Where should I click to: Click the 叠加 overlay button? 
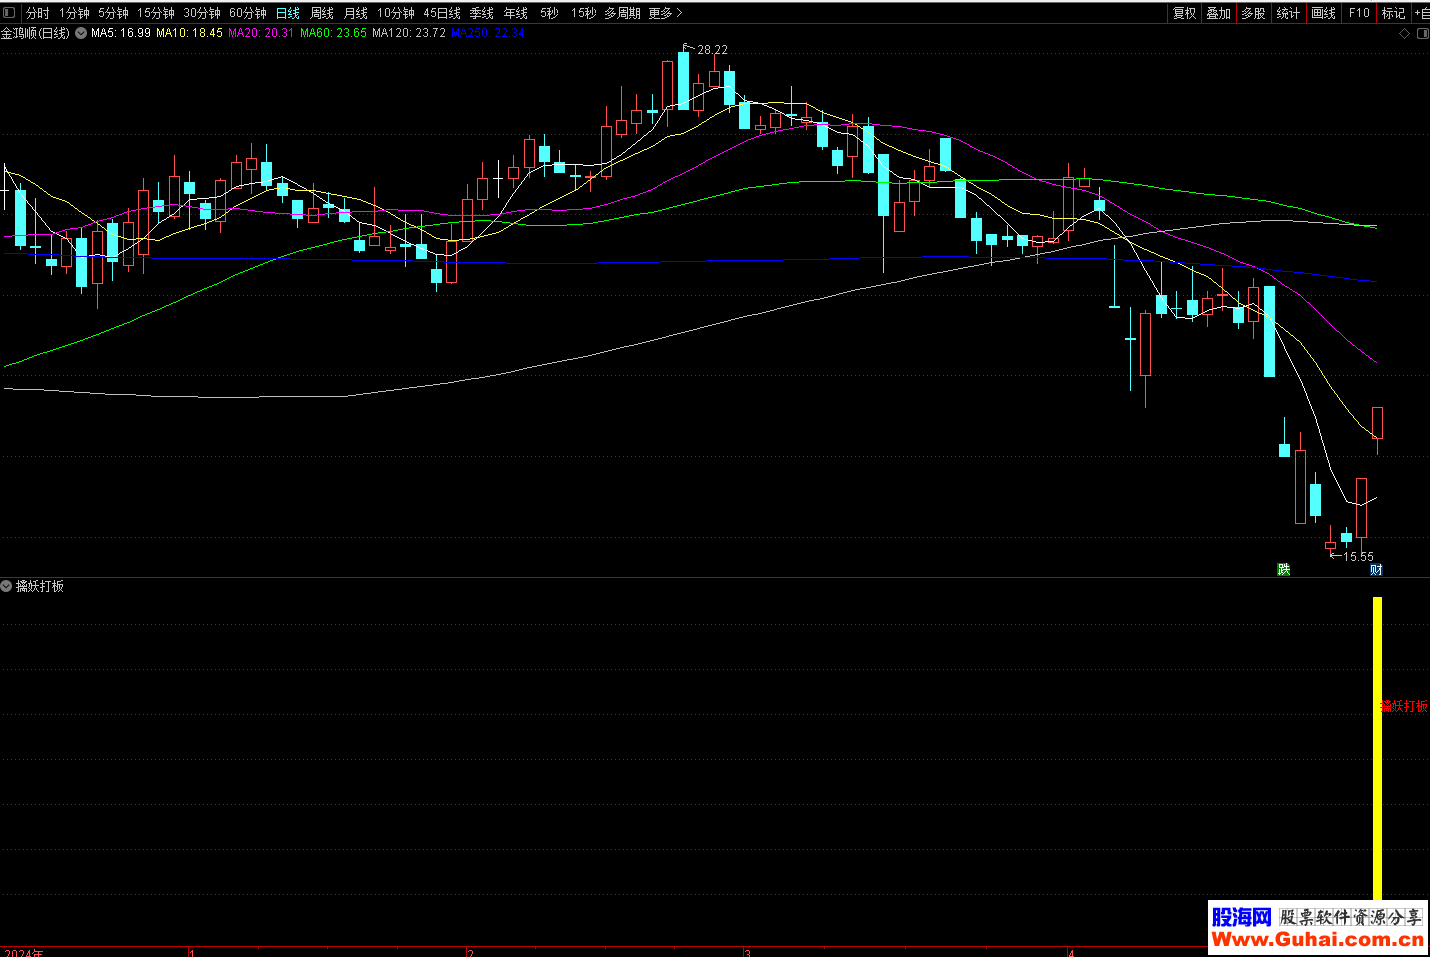(1218, 13)
